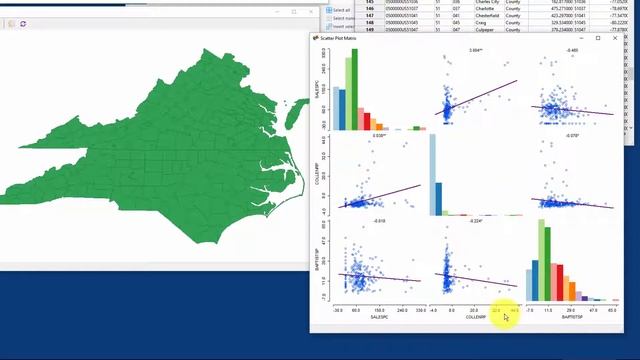
Task: Click the Scatter Plot Matrix title bar icon
Action: 315,38
